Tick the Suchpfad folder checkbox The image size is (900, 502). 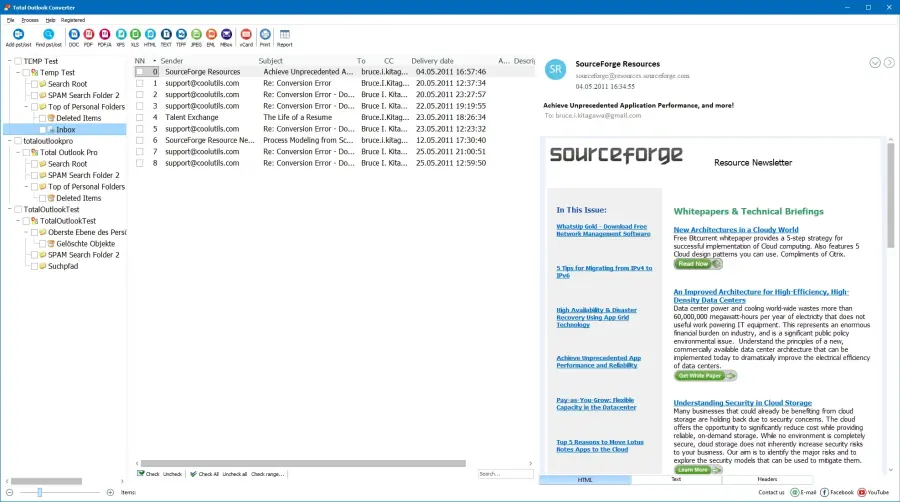[x=34, y=266]
